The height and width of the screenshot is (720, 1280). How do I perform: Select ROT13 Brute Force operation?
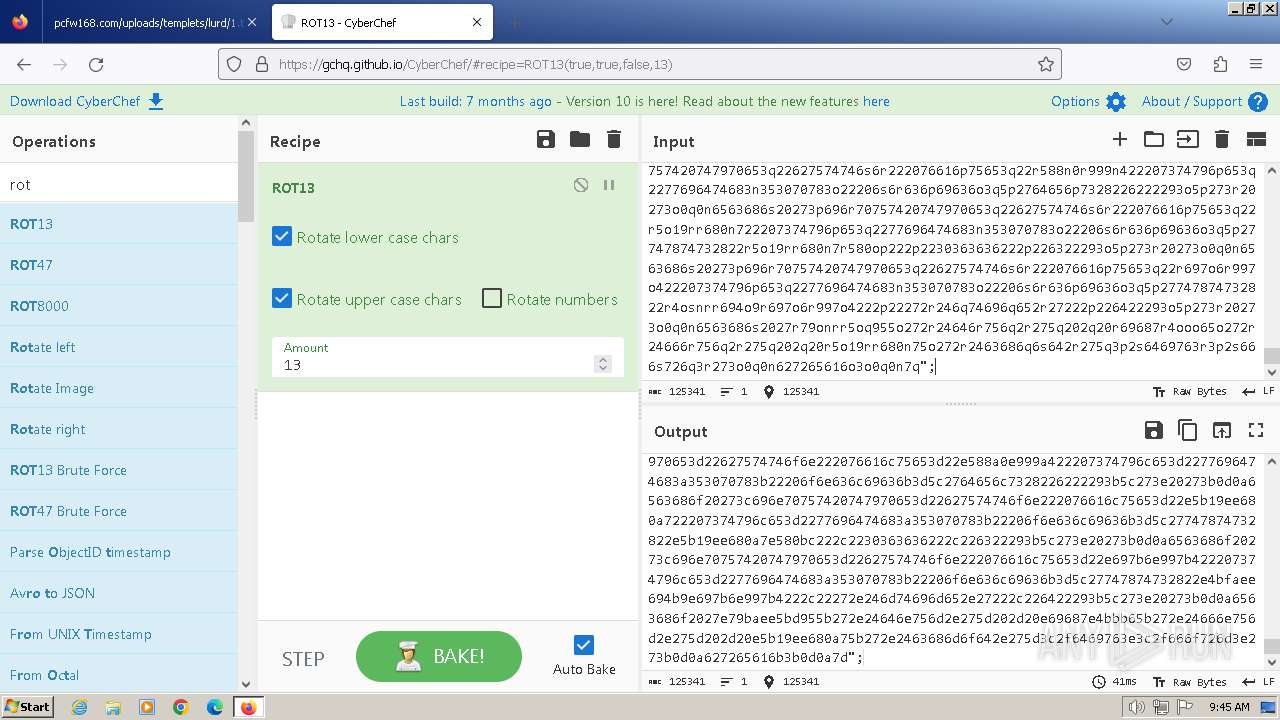coord(119,470)
